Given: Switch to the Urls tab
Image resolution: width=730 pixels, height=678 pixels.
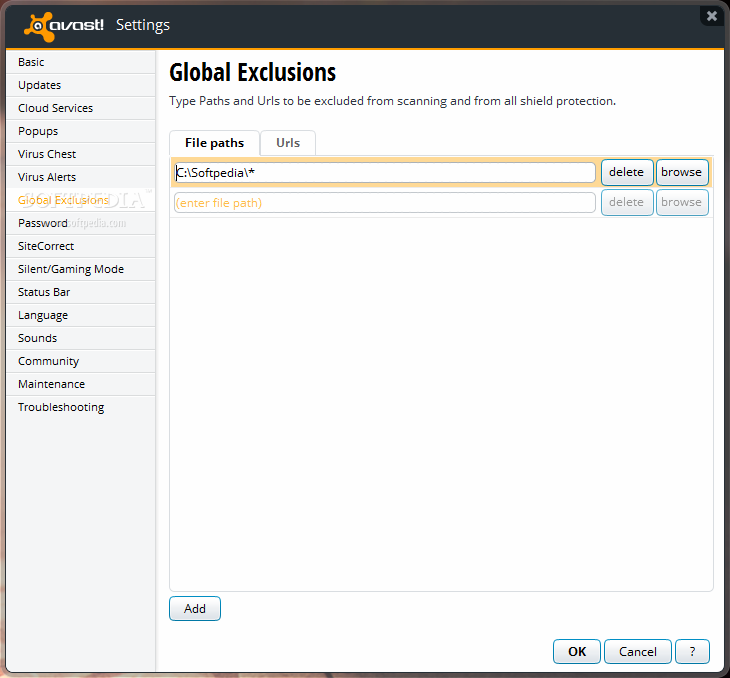Looking at the screenshot, I should (x=288, y=143).
